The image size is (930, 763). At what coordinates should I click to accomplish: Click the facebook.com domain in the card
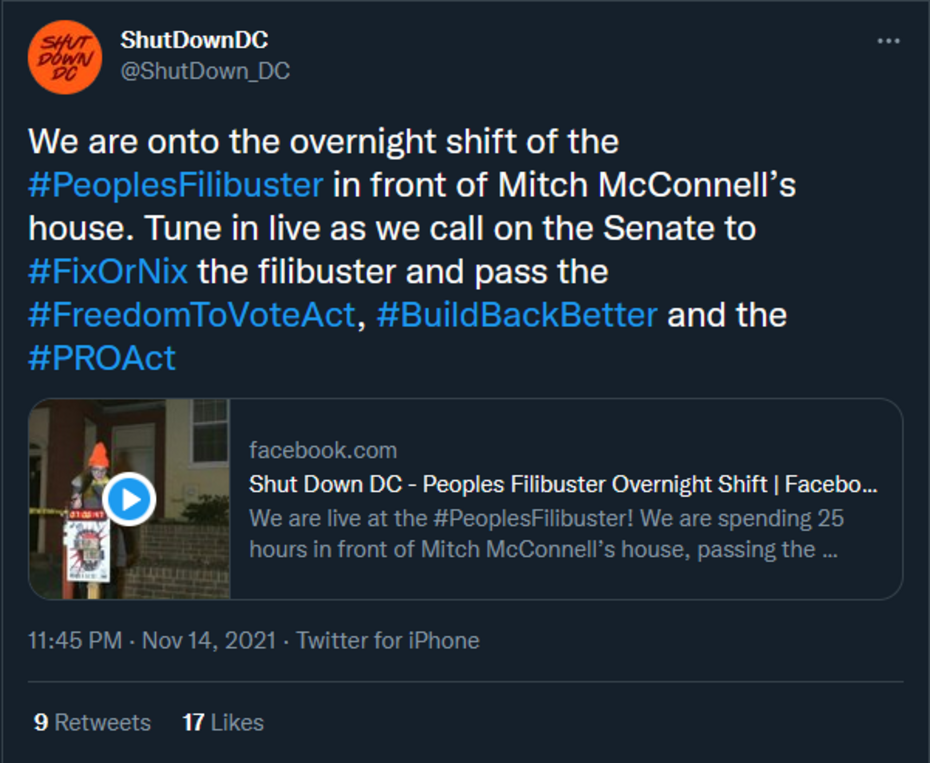point(322,450)
